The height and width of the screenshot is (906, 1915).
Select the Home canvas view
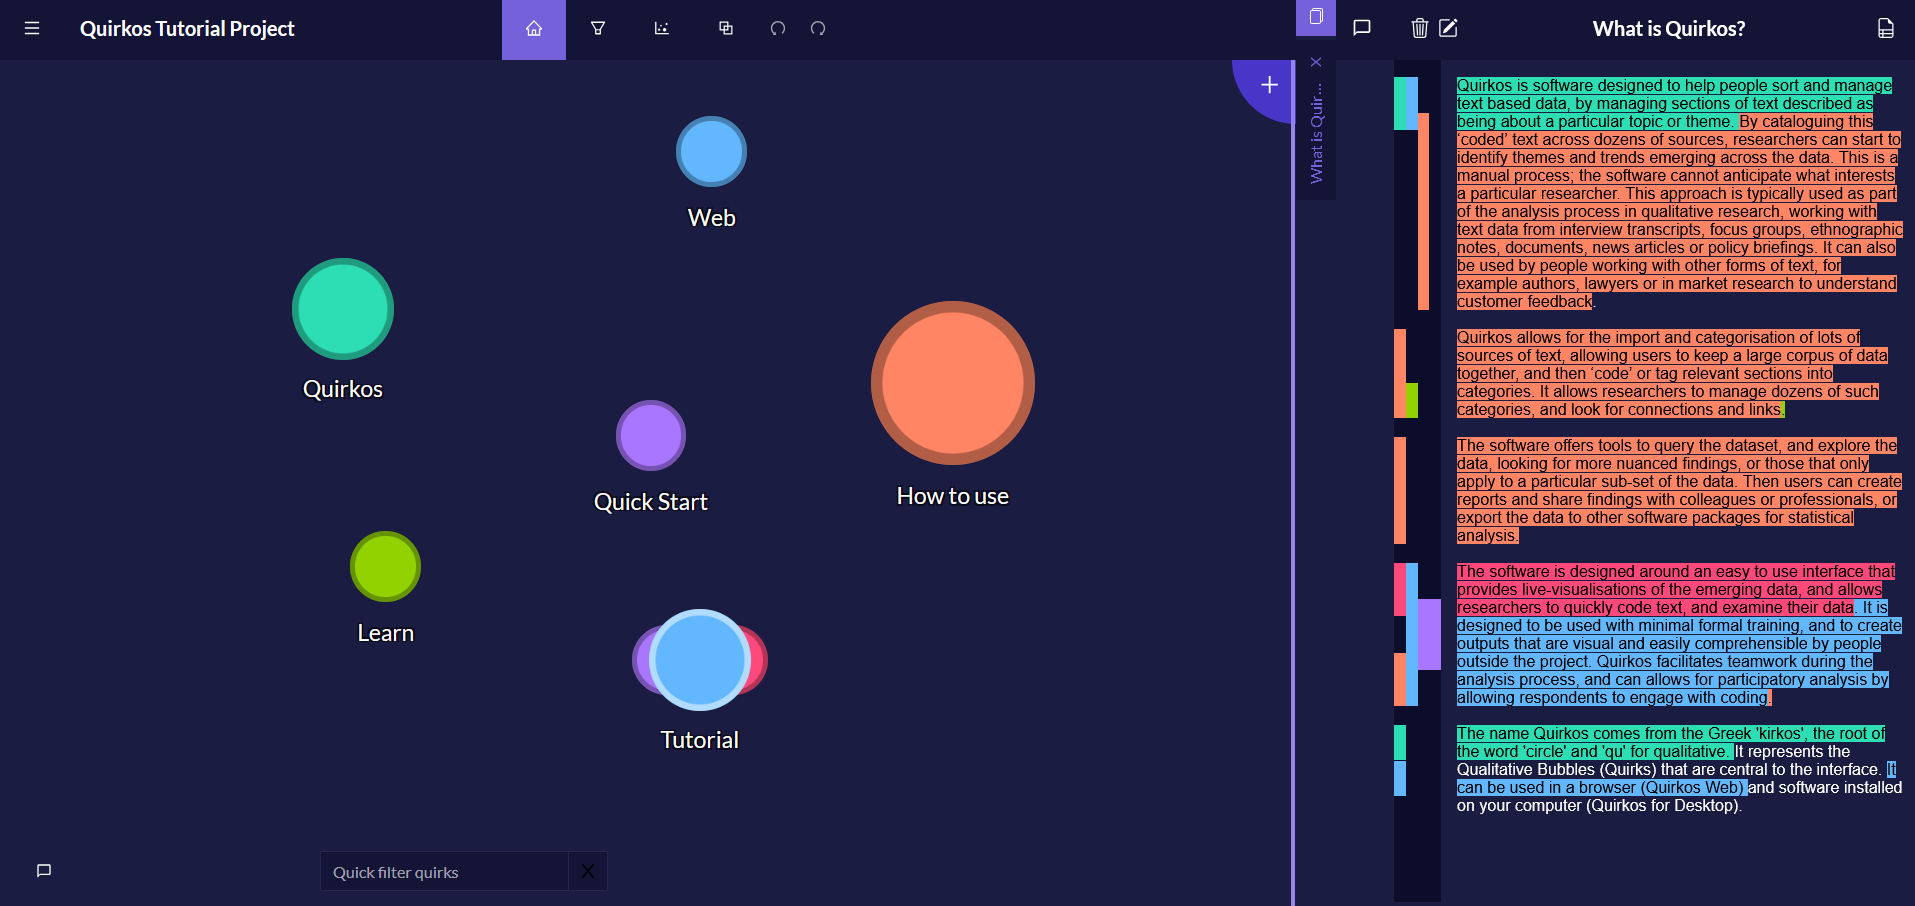(x=533, y=29)
